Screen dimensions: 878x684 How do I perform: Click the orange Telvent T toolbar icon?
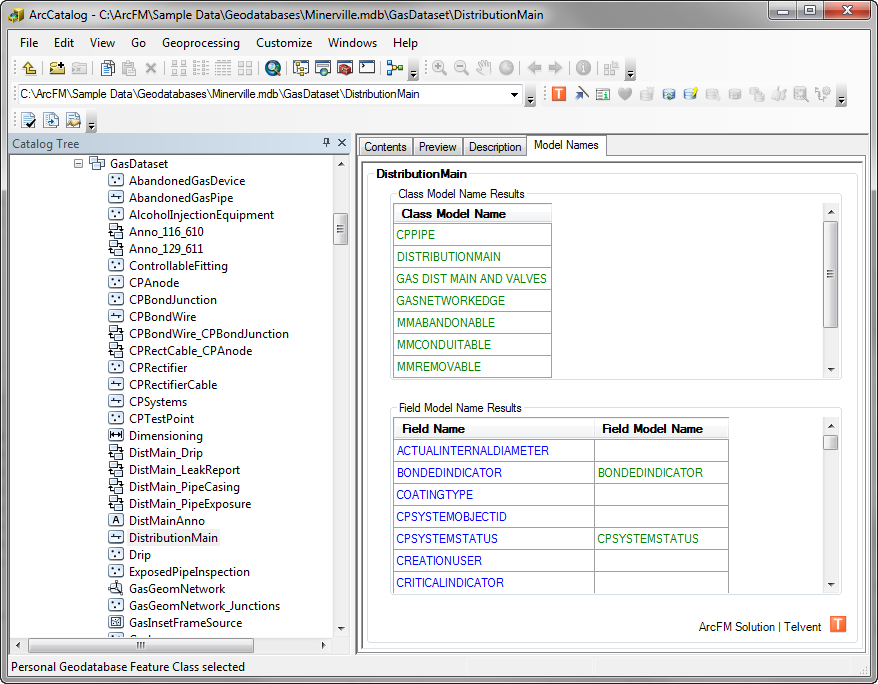click(559, 93)
